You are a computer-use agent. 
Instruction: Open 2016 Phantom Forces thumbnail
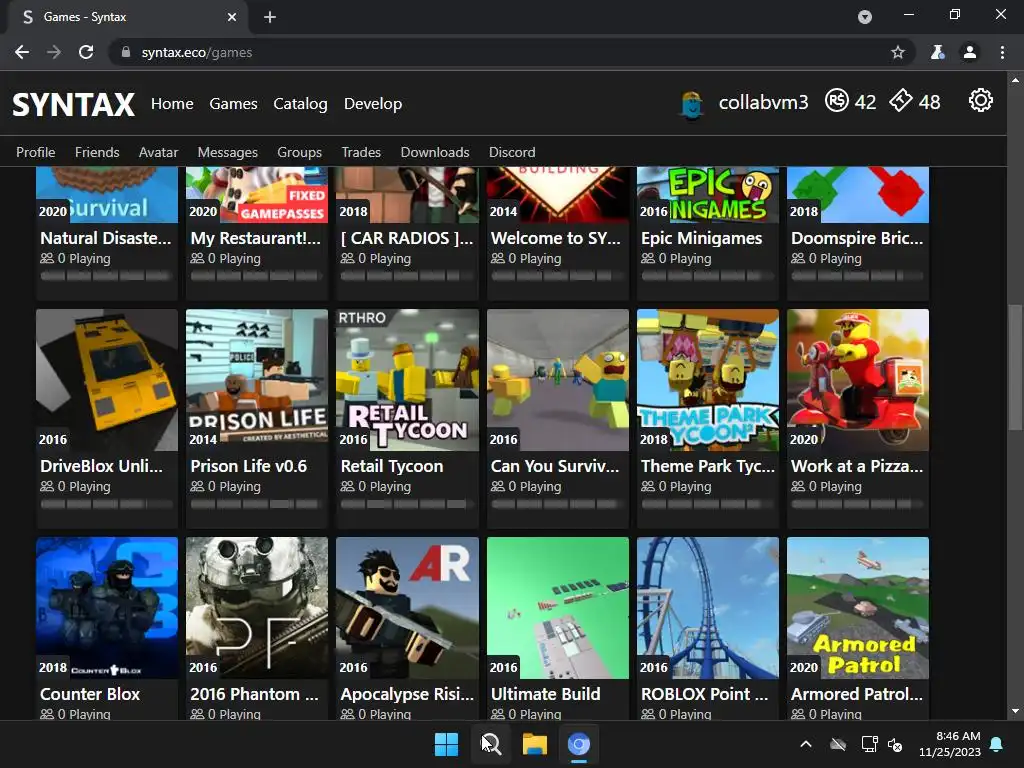point(257,608)
